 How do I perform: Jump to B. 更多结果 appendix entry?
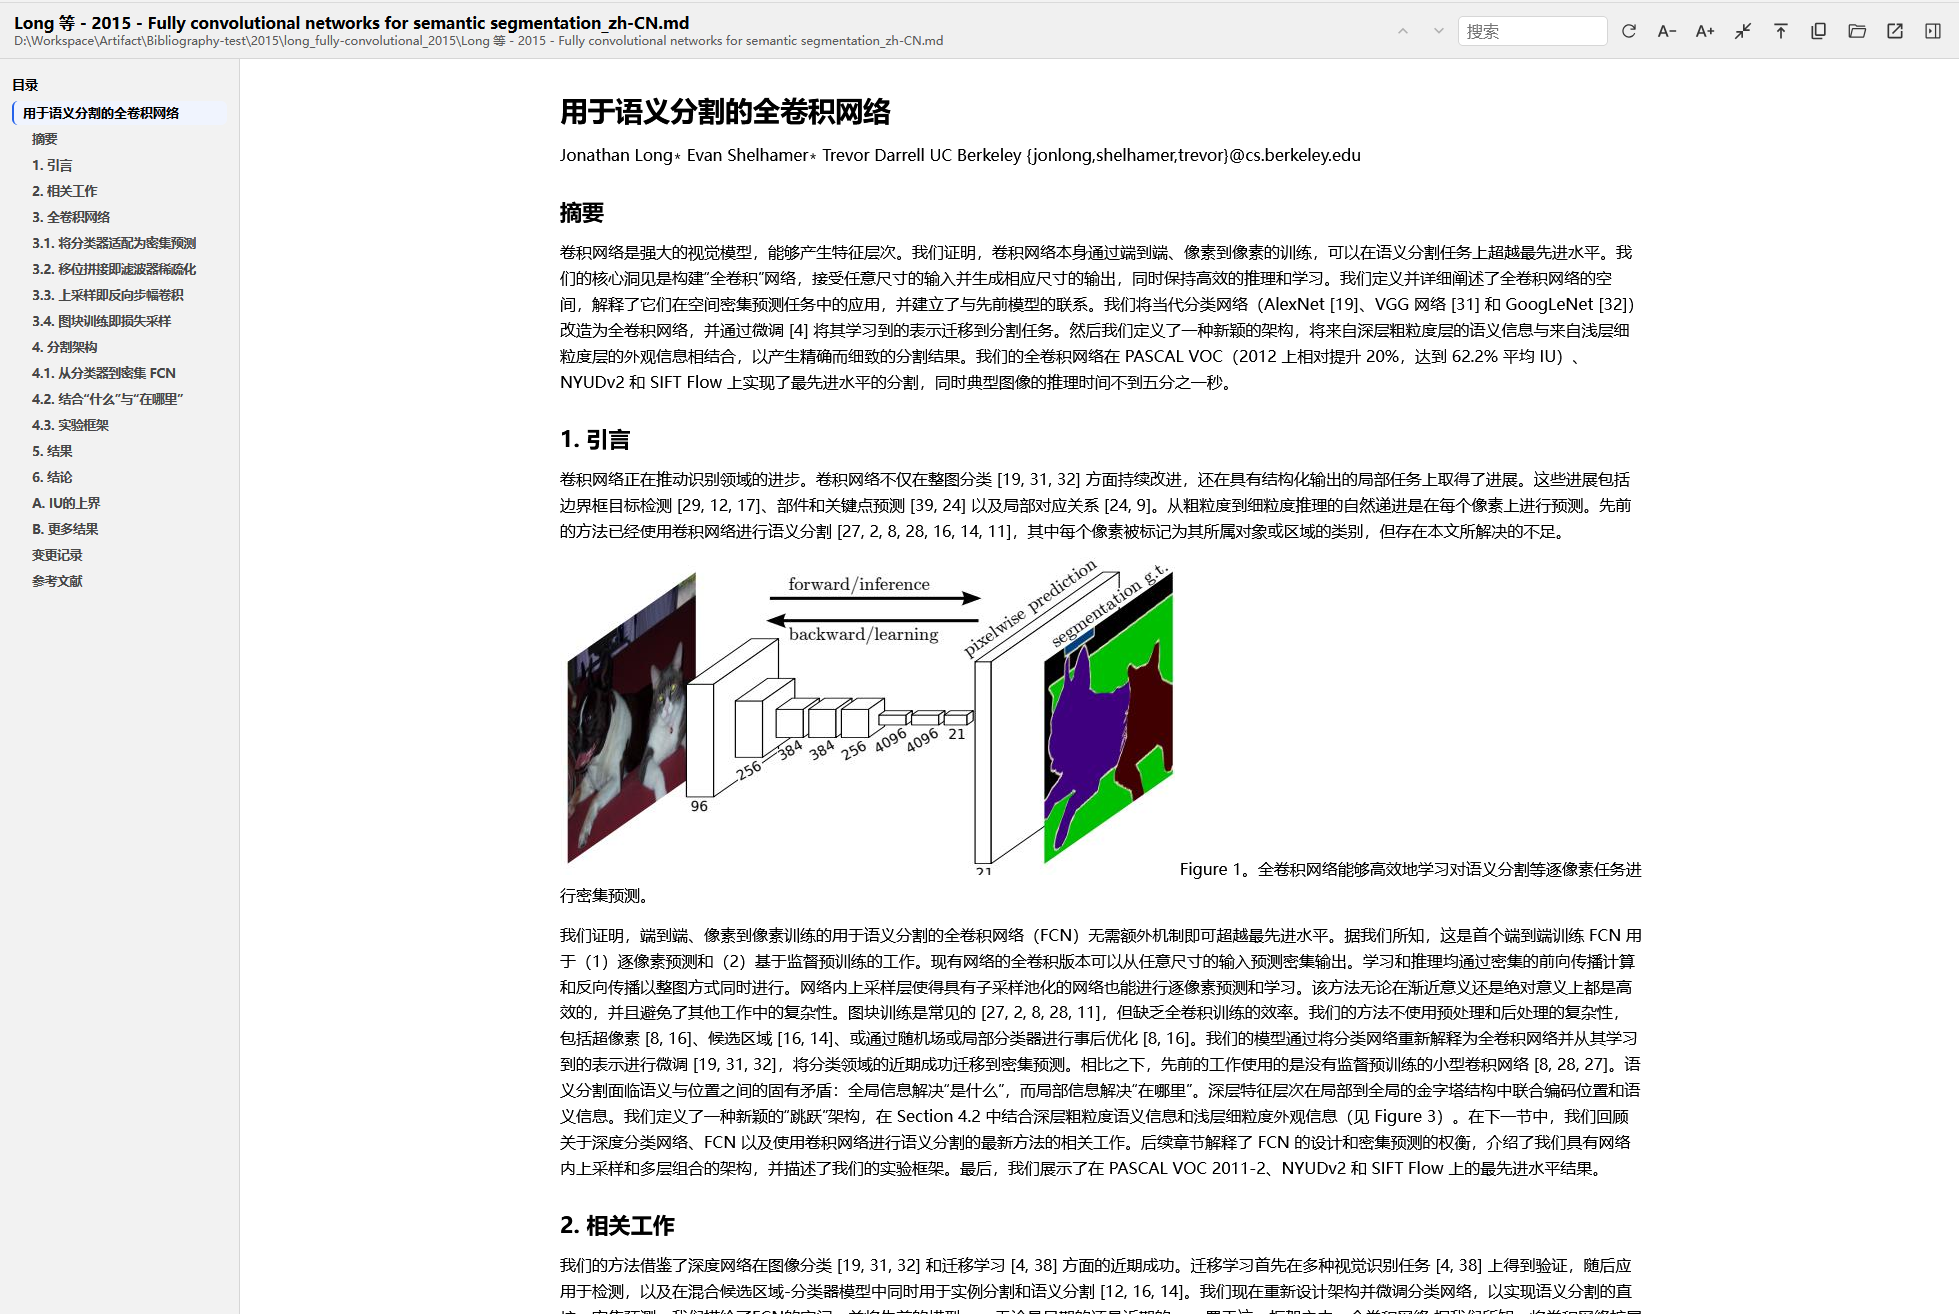pyautogui.click(x=65, y=529)
